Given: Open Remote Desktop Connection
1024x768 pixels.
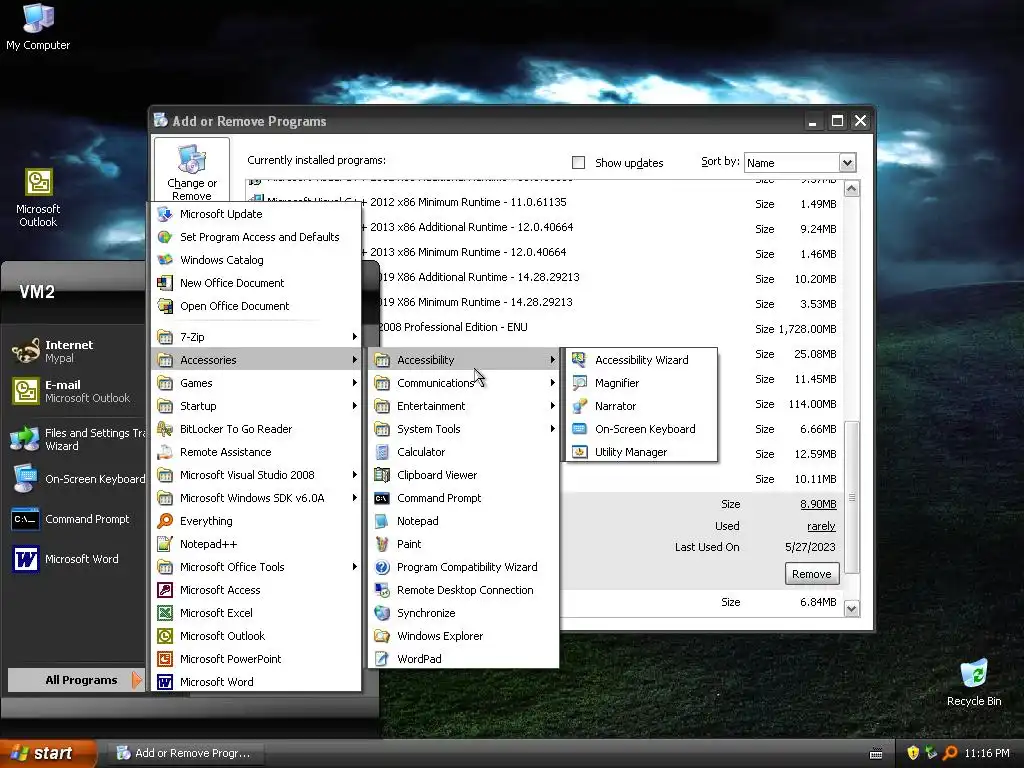Looking at the screenshot, I should click(x=464, y=590).
